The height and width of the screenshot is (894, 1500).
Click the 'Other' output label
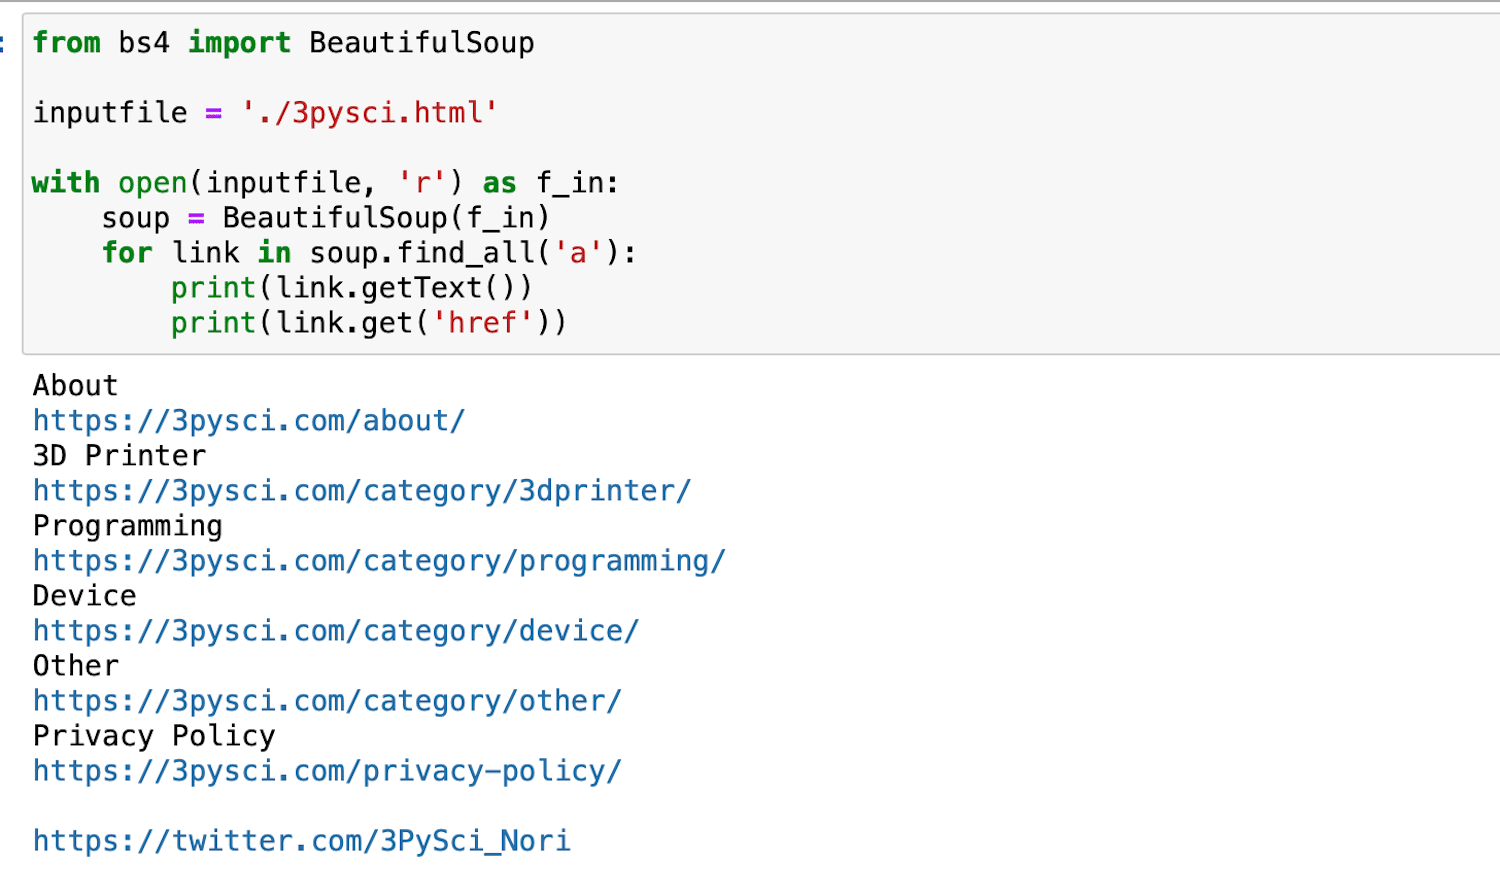click(75, 666)
